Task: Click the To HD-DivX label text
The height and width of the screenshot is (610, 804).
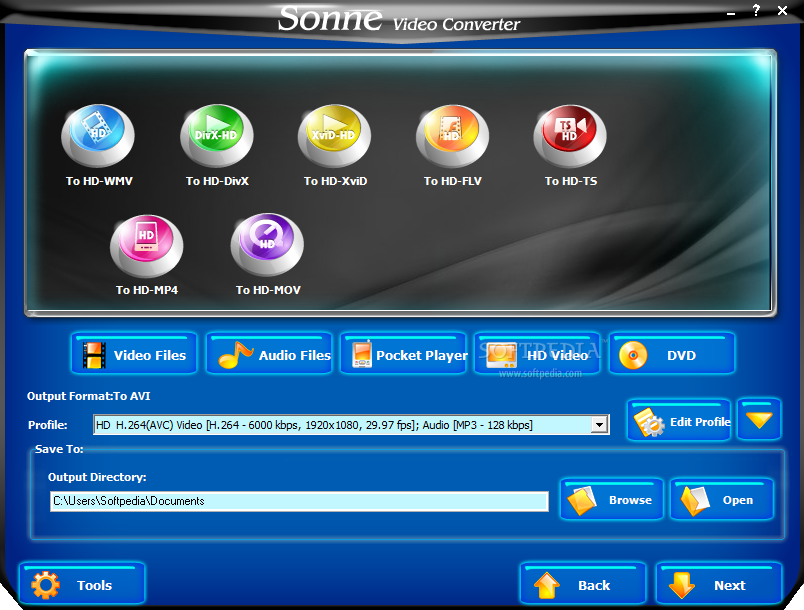Action: [x=217, y=181]
